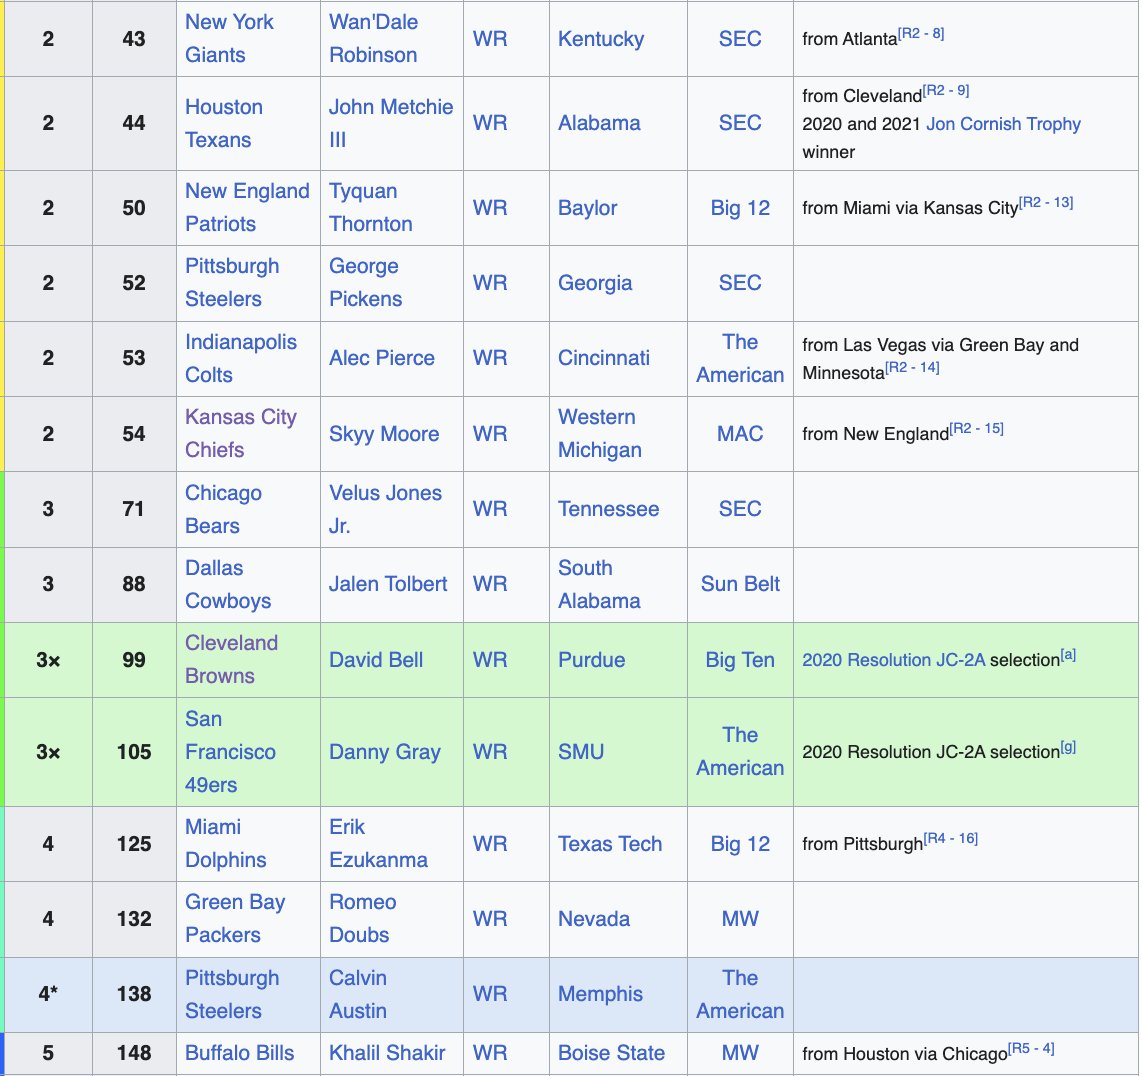This screenshot has width=1142, height=1076.
Task: Open Skyy Moore player page
Action: (x=384, y=433)
